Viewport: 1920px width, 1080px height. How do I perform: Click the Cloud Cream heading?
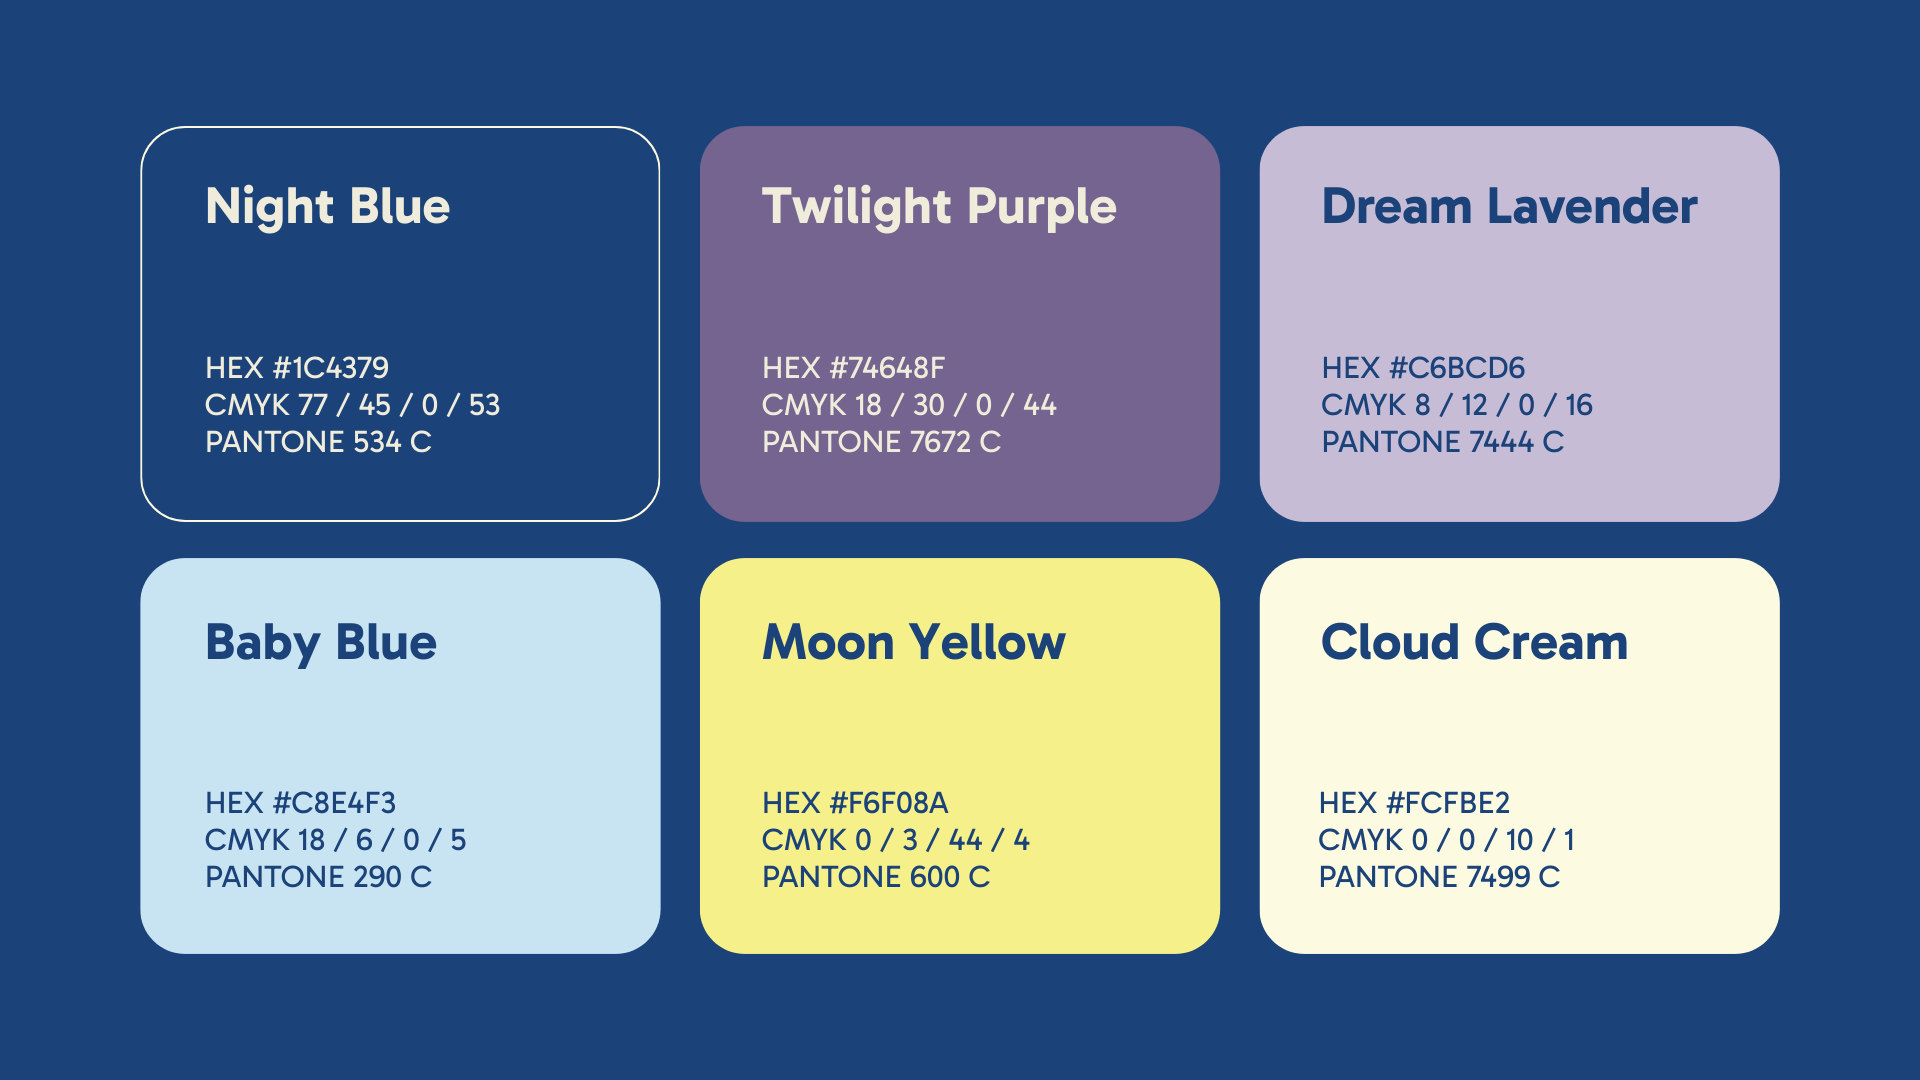pyautogui.click(x=1474, y=641)
